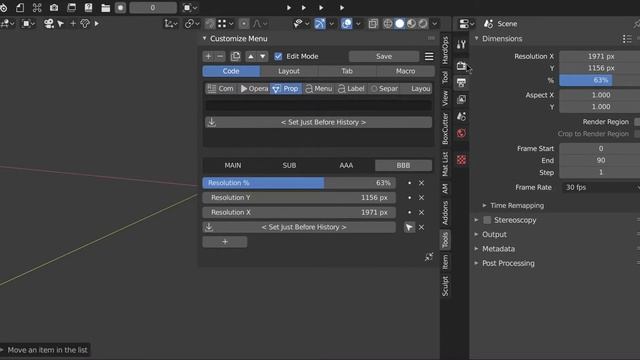This screenshot has height=360, width=640.
Task: Click the Save button
Action: (x=384, y=56)
